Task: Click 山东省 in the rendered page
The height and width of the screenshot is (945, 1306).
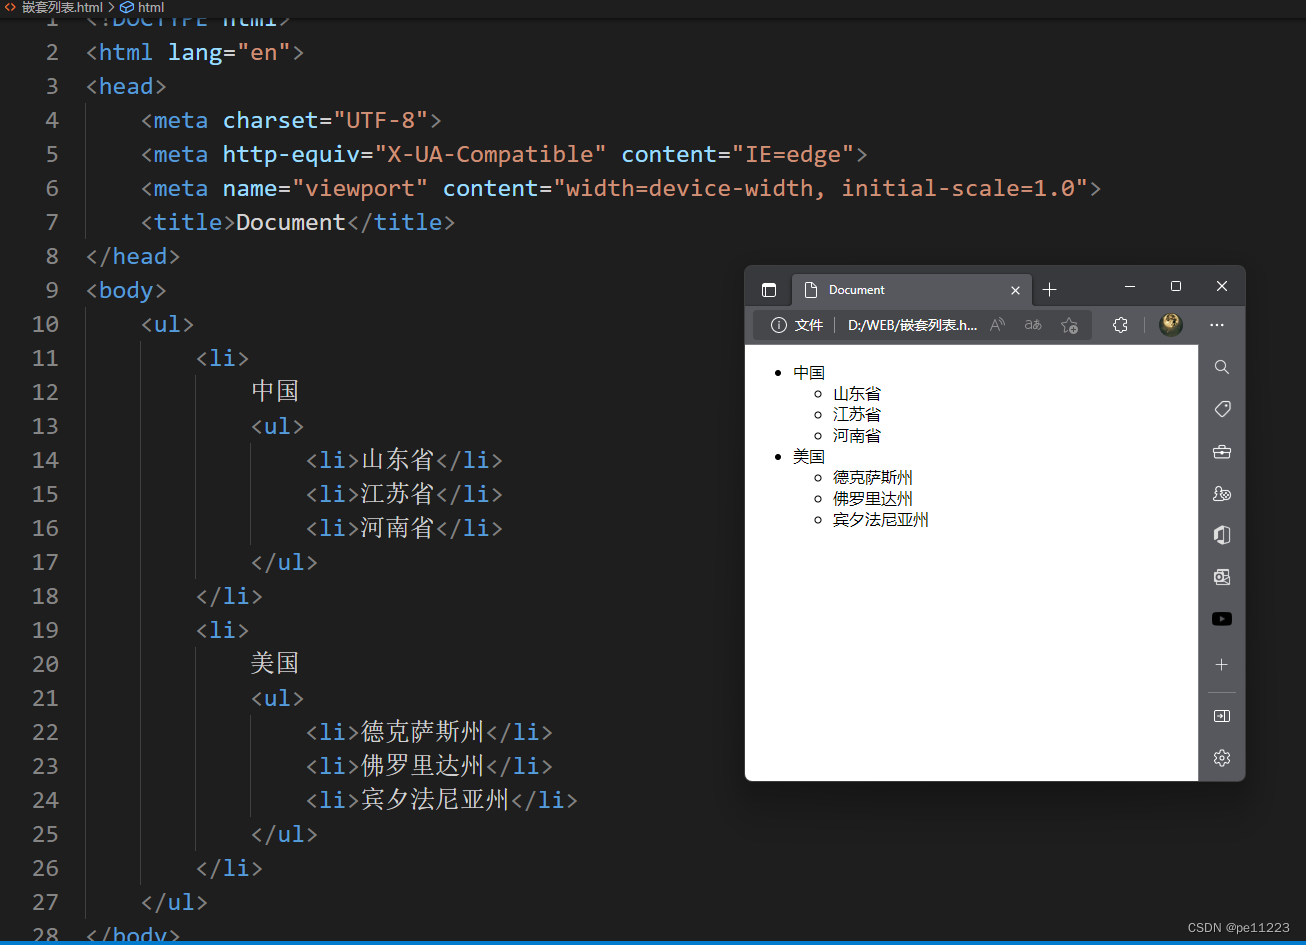Action: [857, 394]
